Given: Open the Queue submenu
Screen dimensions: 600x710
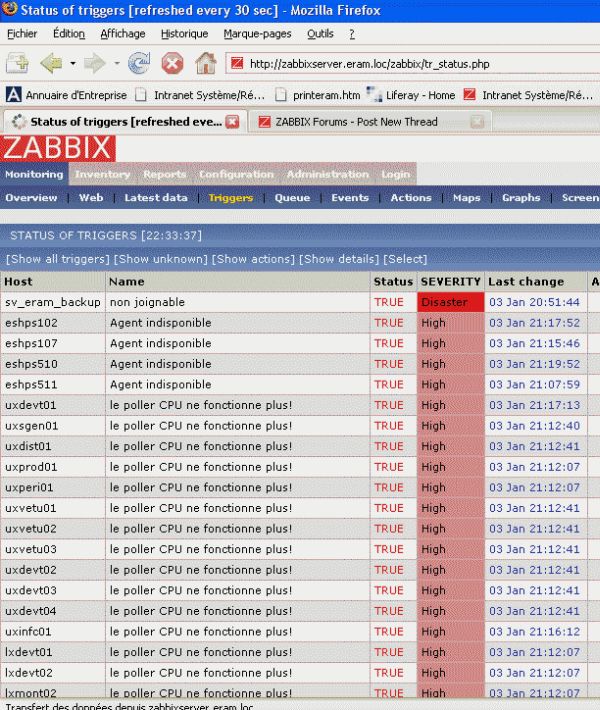Looking at the screenshot, I should coord(293,198).
